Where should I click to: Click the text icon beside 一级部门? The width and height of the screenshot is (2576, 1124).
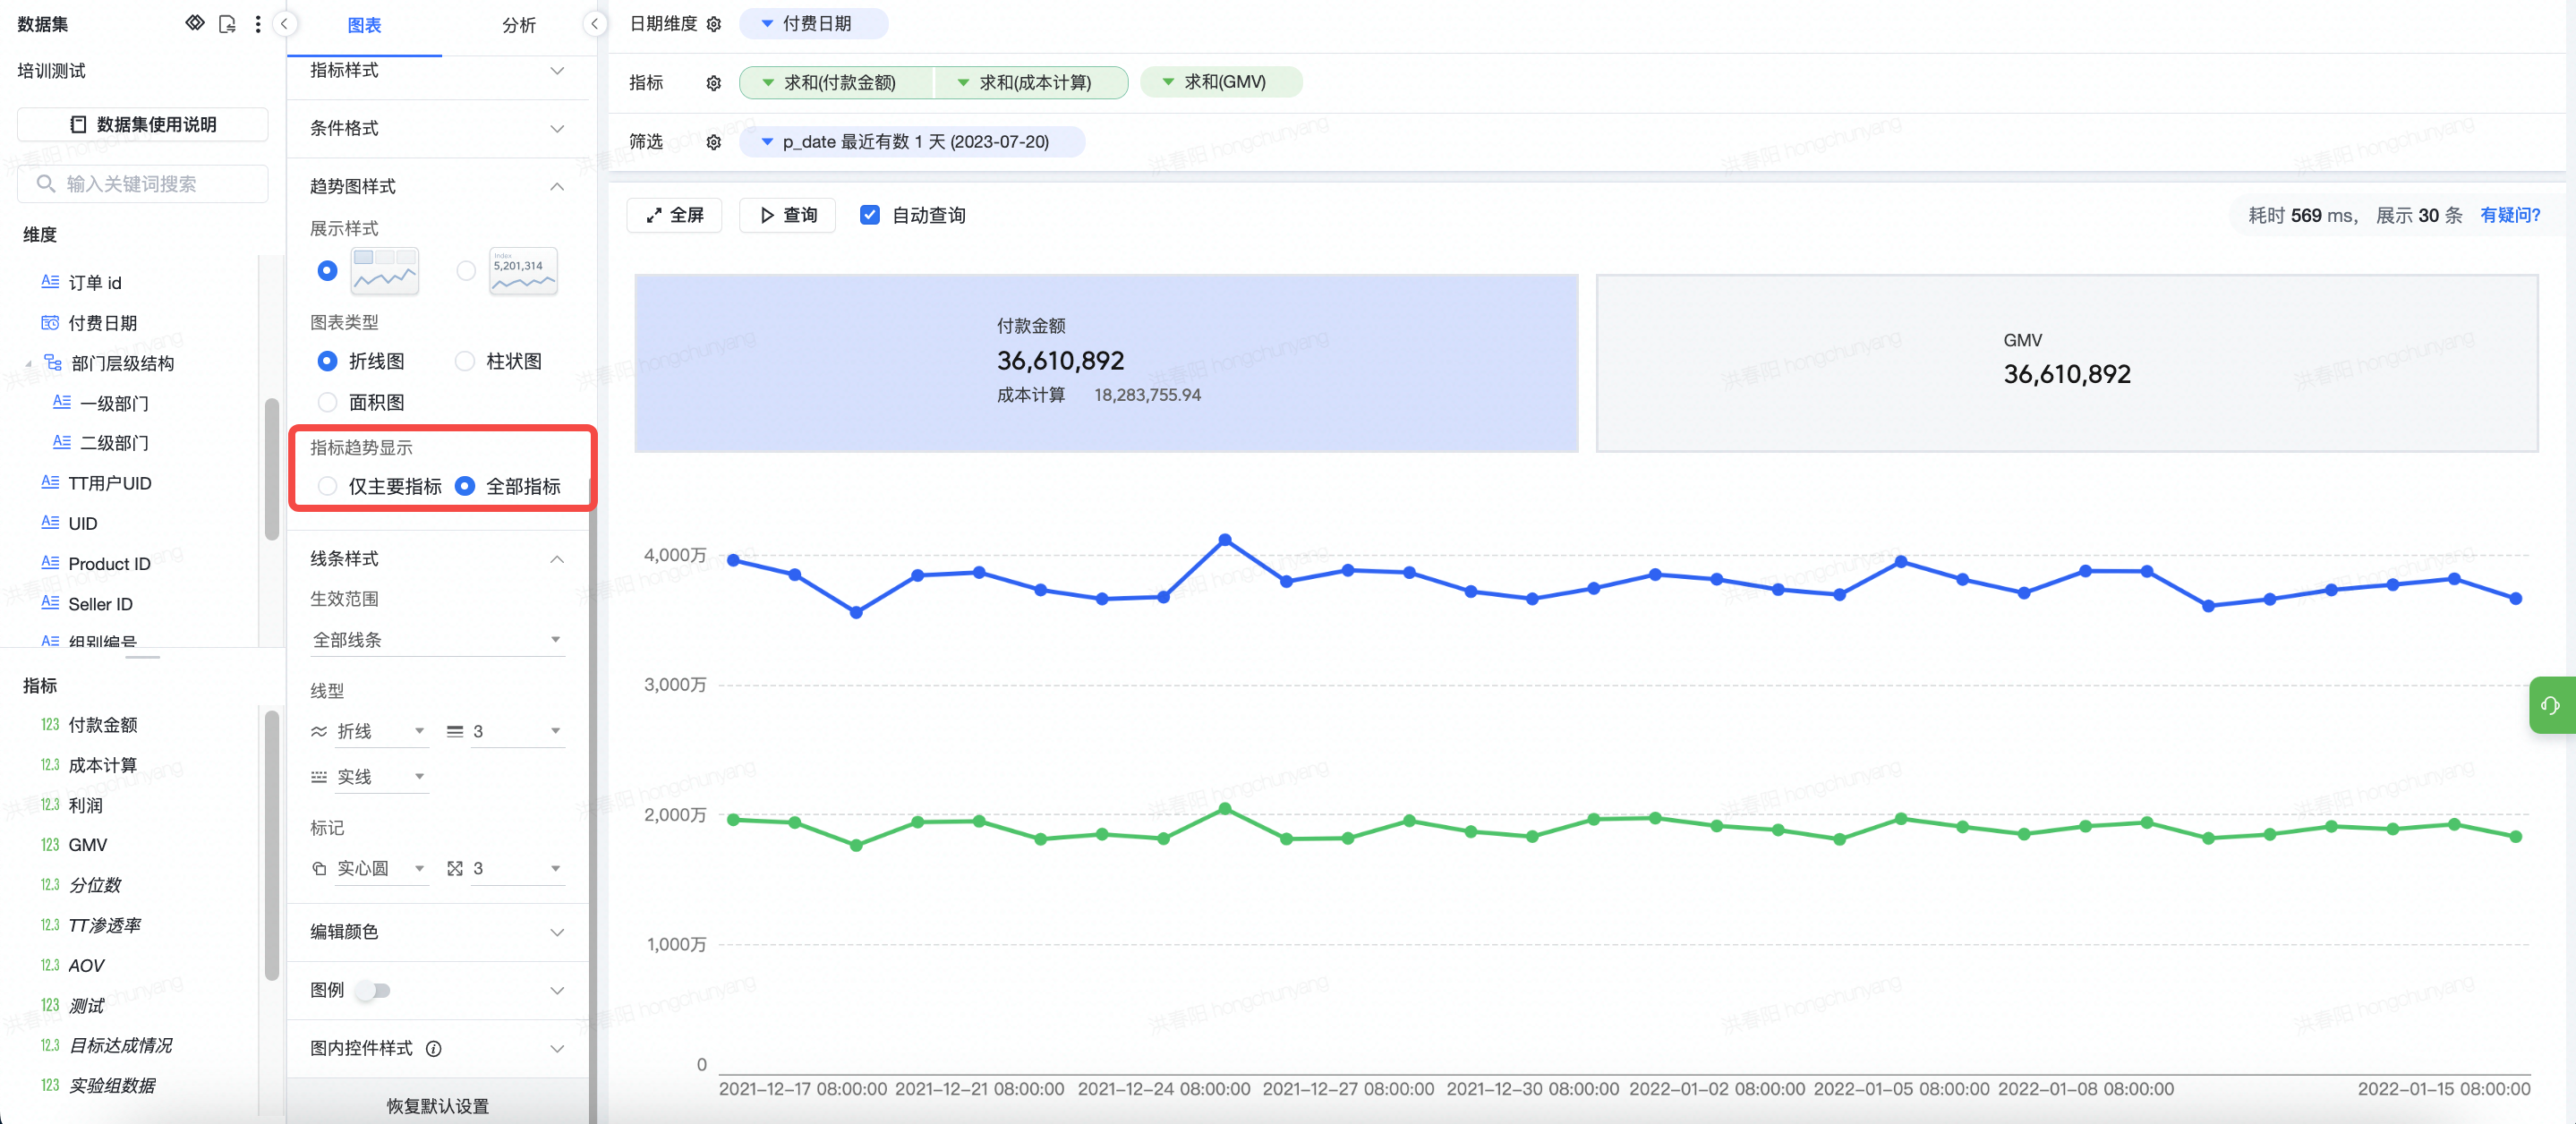[x=62, y=403]
